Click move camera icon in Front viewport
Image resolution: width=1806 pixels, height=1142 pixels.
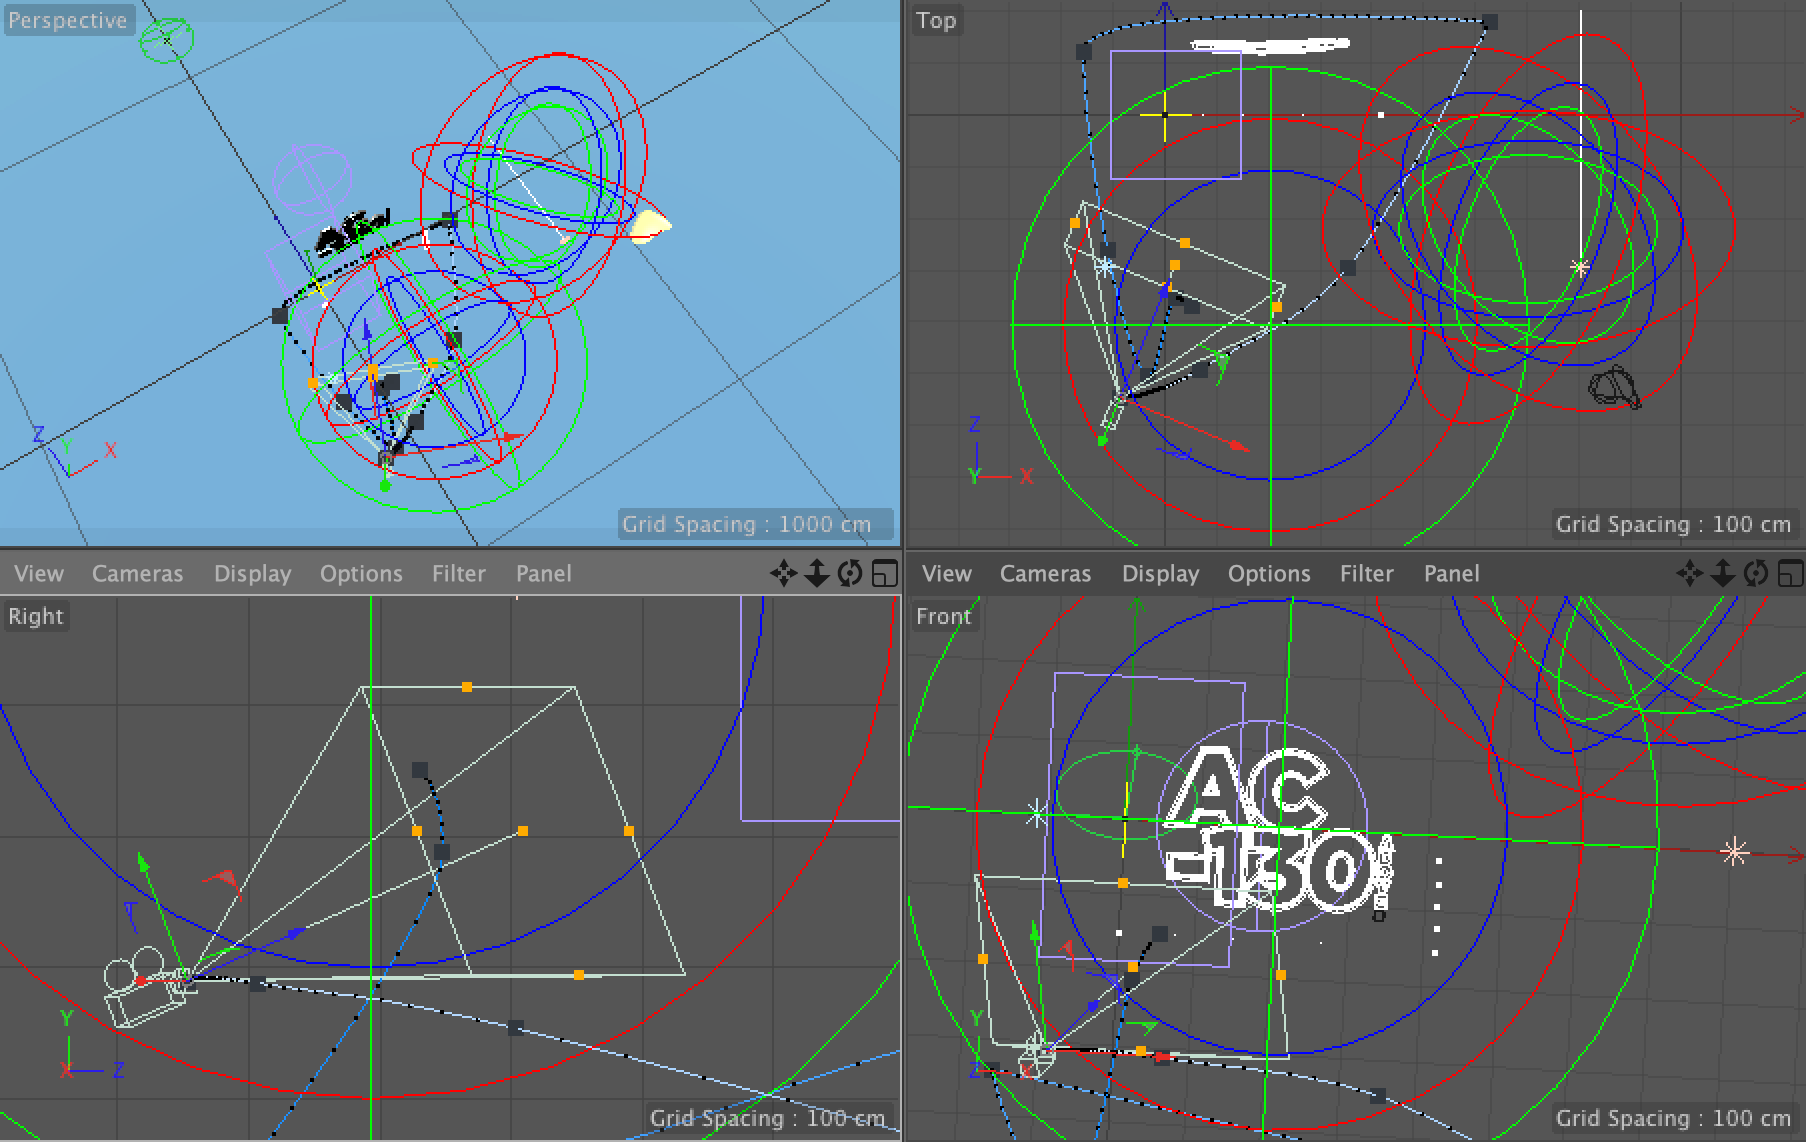1689,573
